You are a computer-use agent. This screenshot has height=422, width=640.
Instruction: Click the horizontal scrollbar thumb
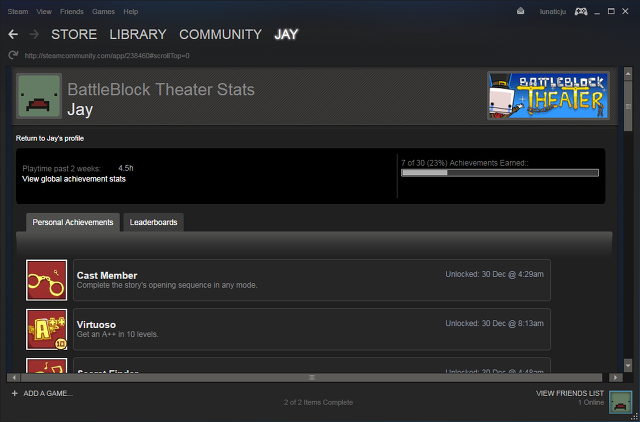312,378
